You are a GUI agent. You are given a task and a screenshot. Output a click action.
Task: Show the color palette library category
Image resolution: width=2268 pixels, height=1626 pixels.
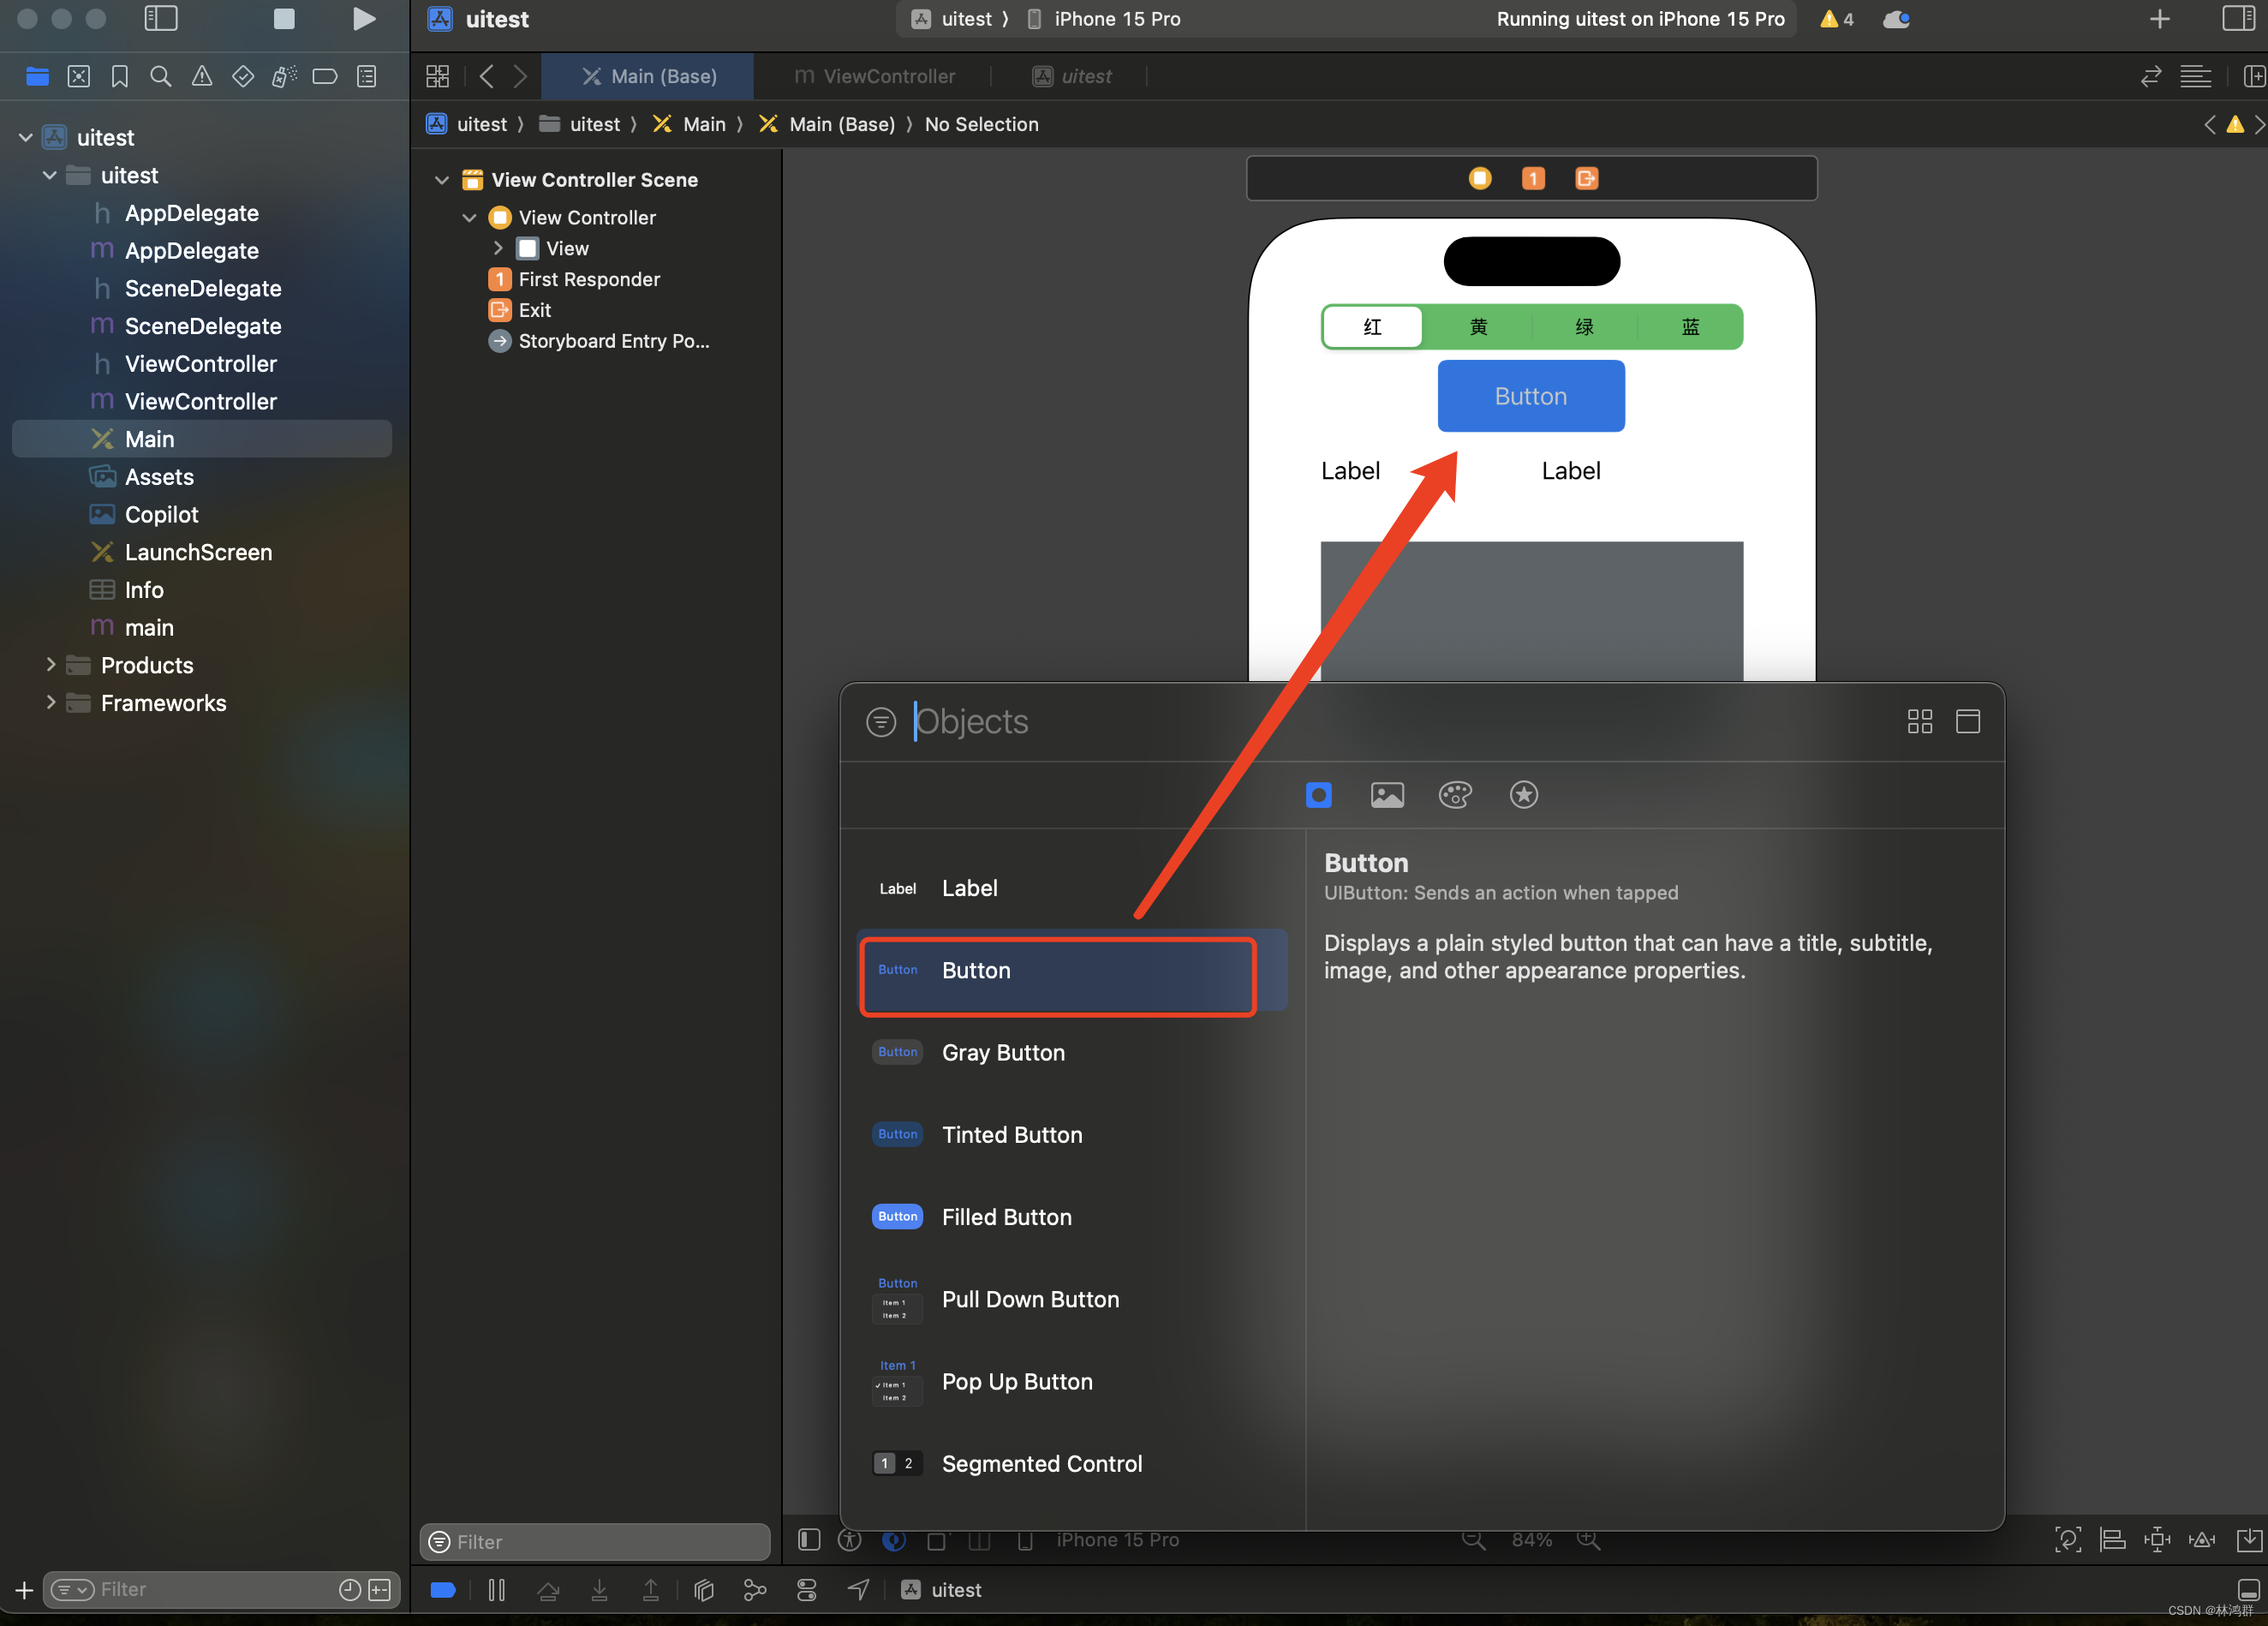pyautogui.click(x=1455, y=795)
